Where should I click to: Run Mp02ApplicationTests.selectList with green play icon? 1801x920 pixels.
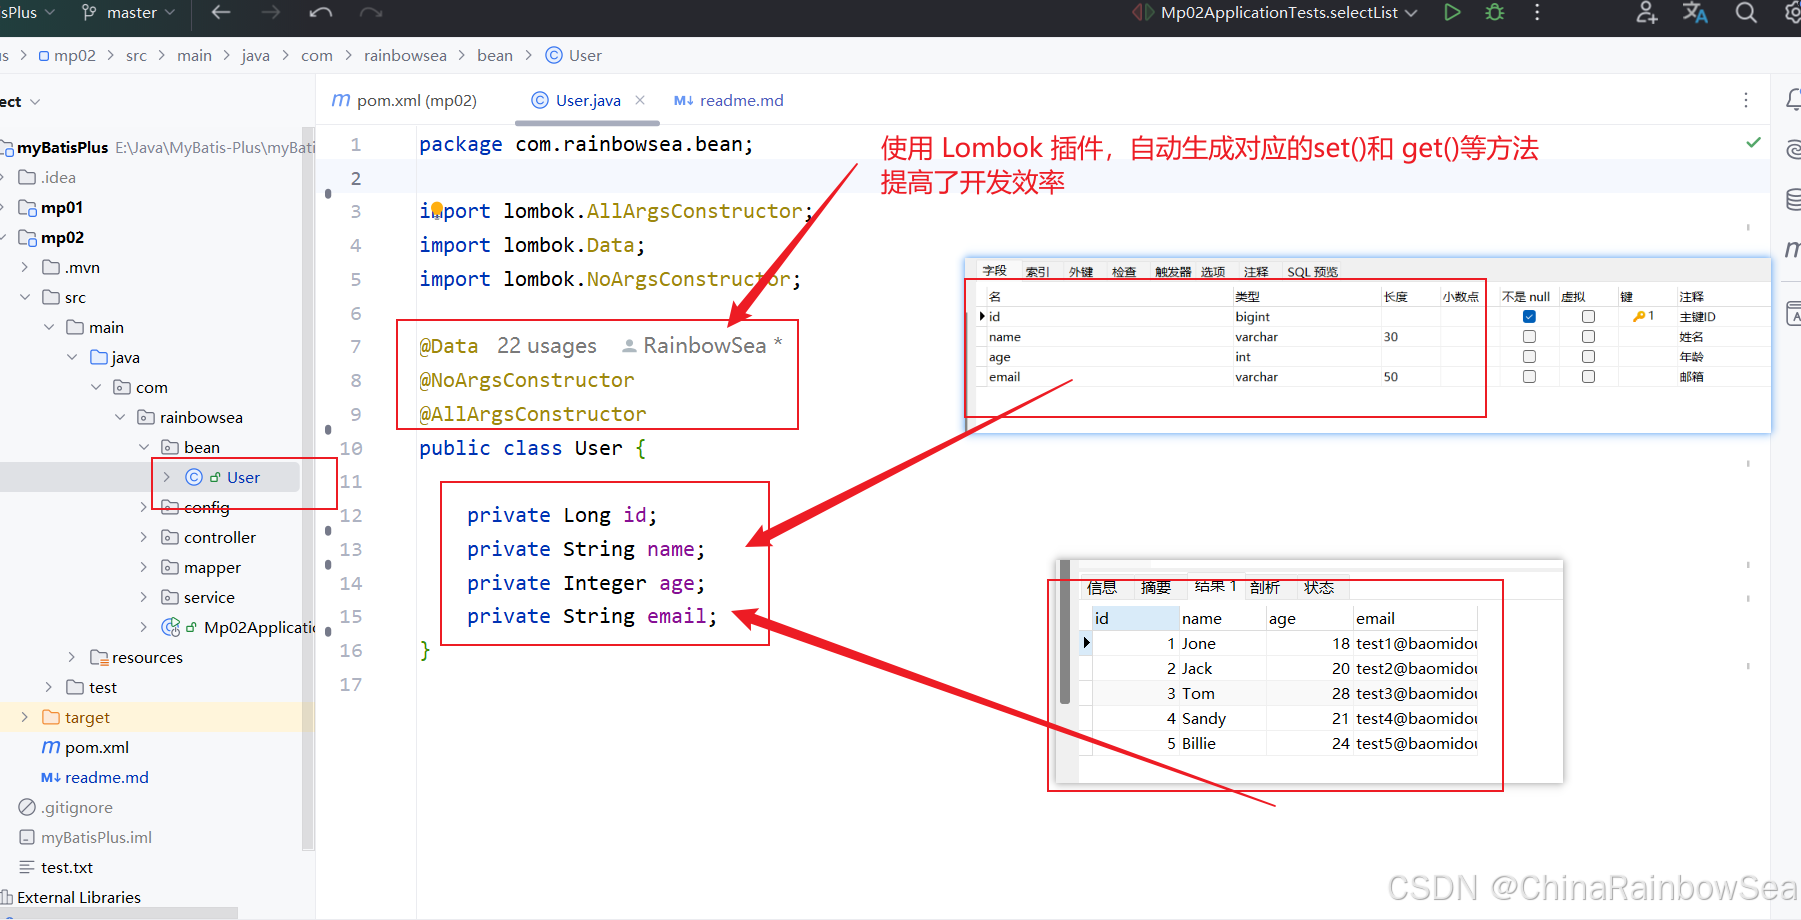(x=1452, y=12)
